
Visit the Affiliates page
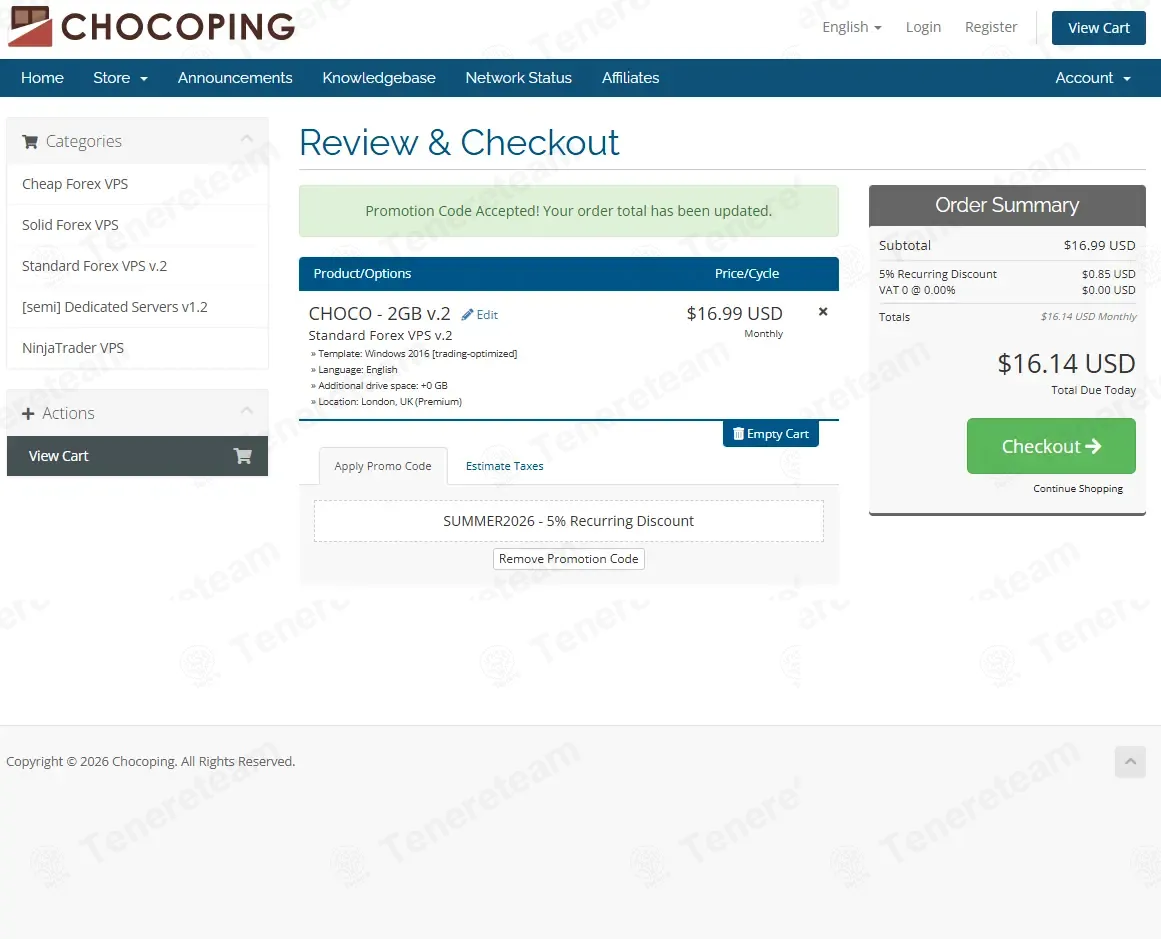(630, 78)
